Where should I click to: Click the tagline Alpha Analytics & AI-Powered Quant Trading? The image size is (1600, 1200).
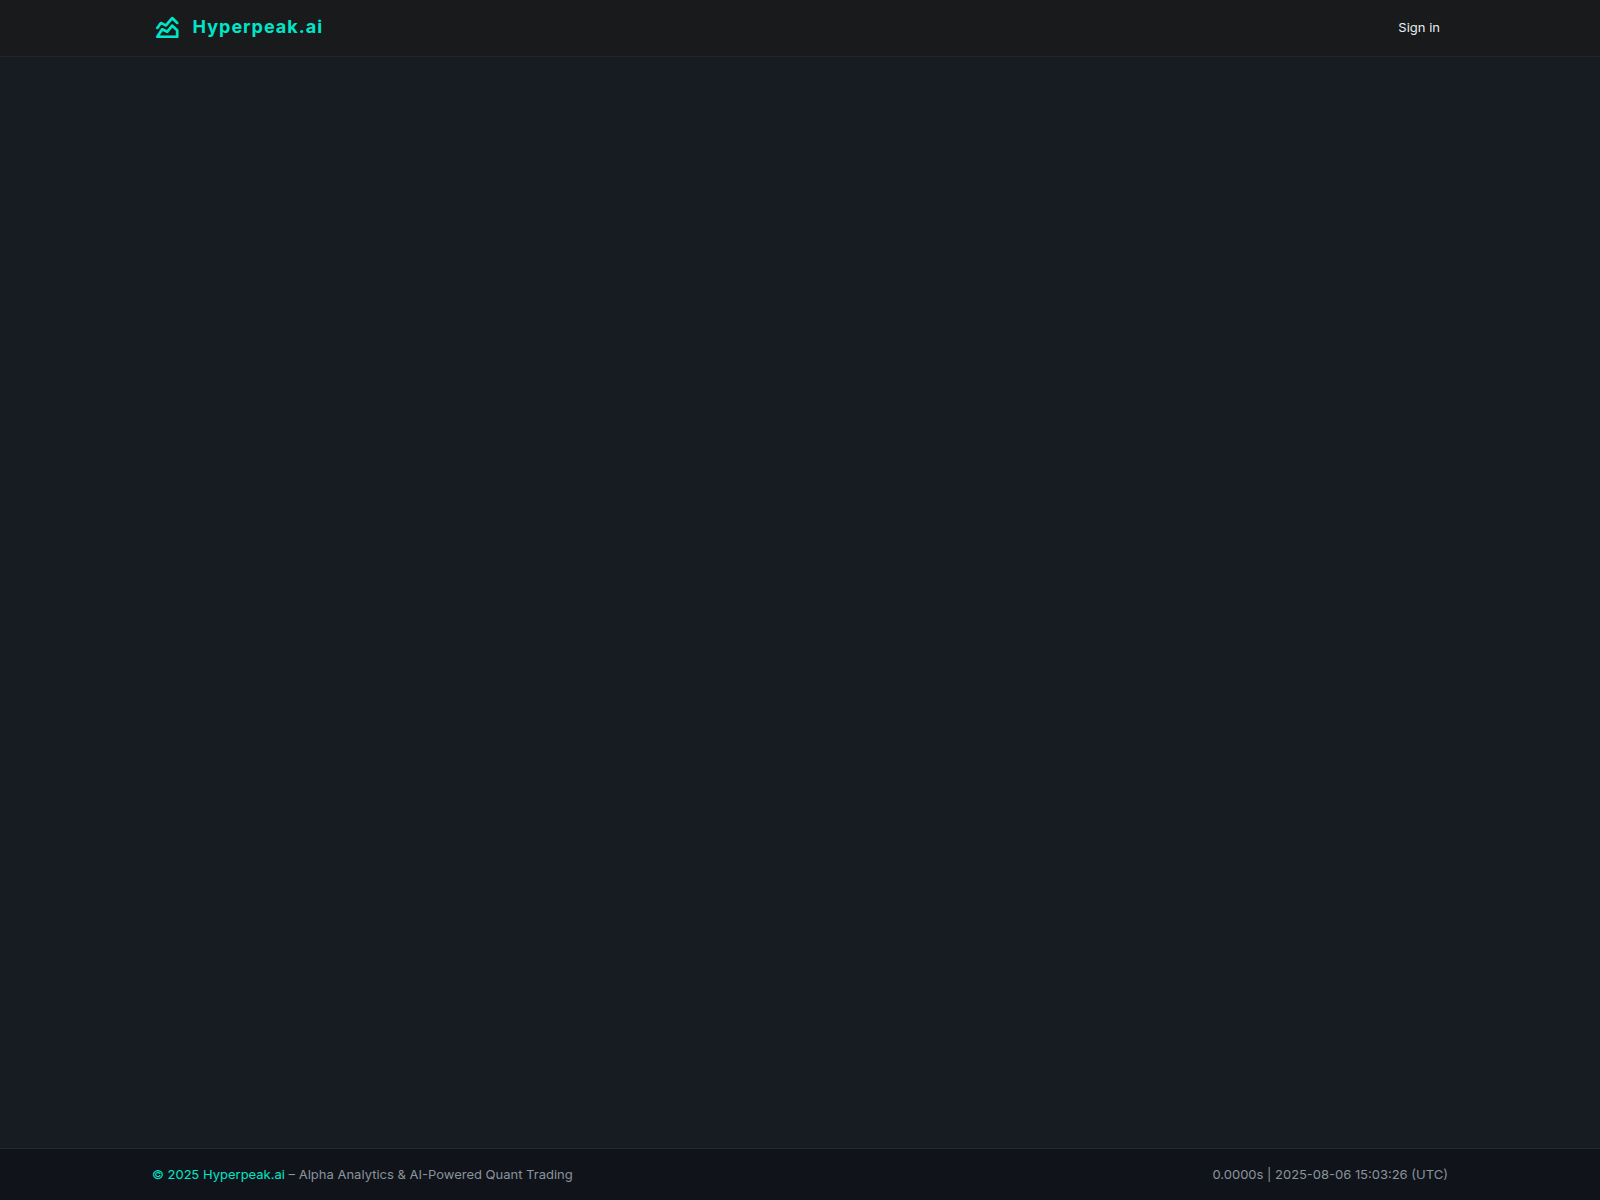click(x=436, y=1175)
